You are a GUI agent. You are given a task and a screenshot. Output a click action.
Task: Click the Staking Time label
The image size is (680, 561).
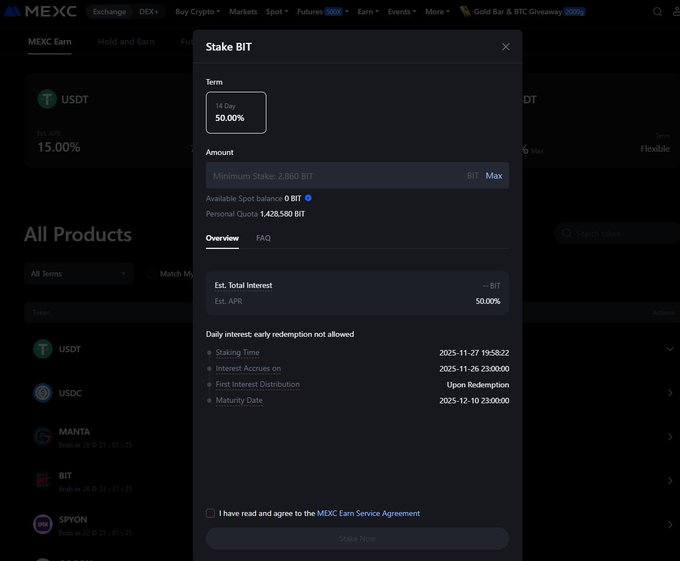[x=237, y=352]
